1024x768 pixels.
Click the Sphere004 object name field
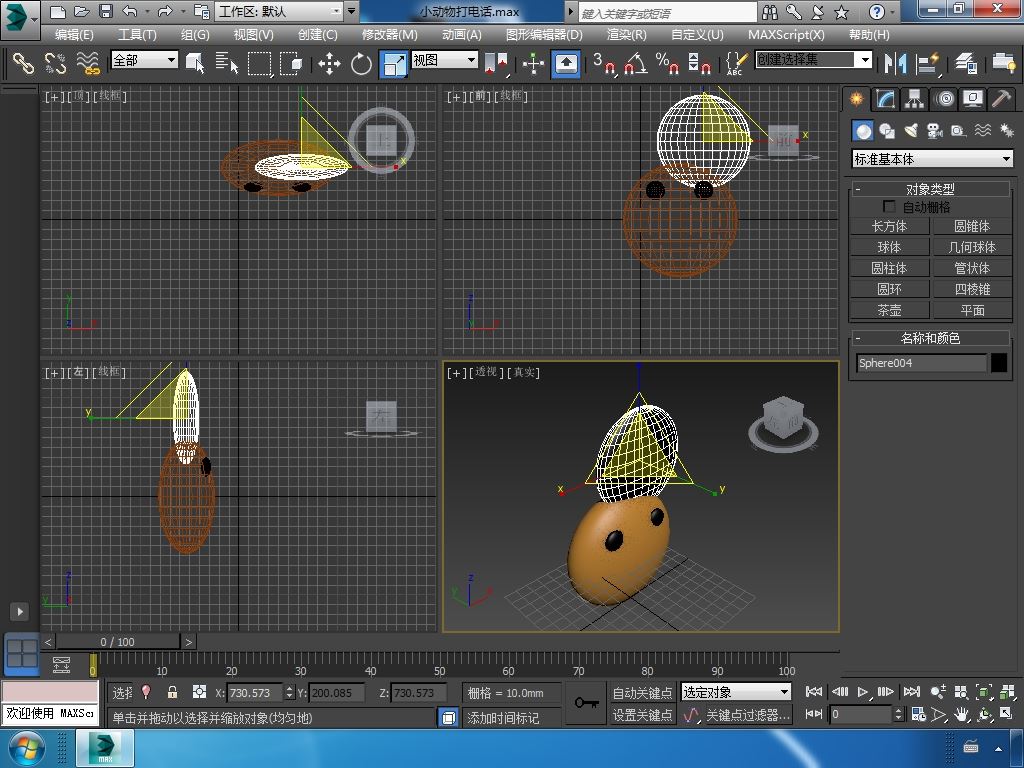pyautogui.click(x=921, y=363)
